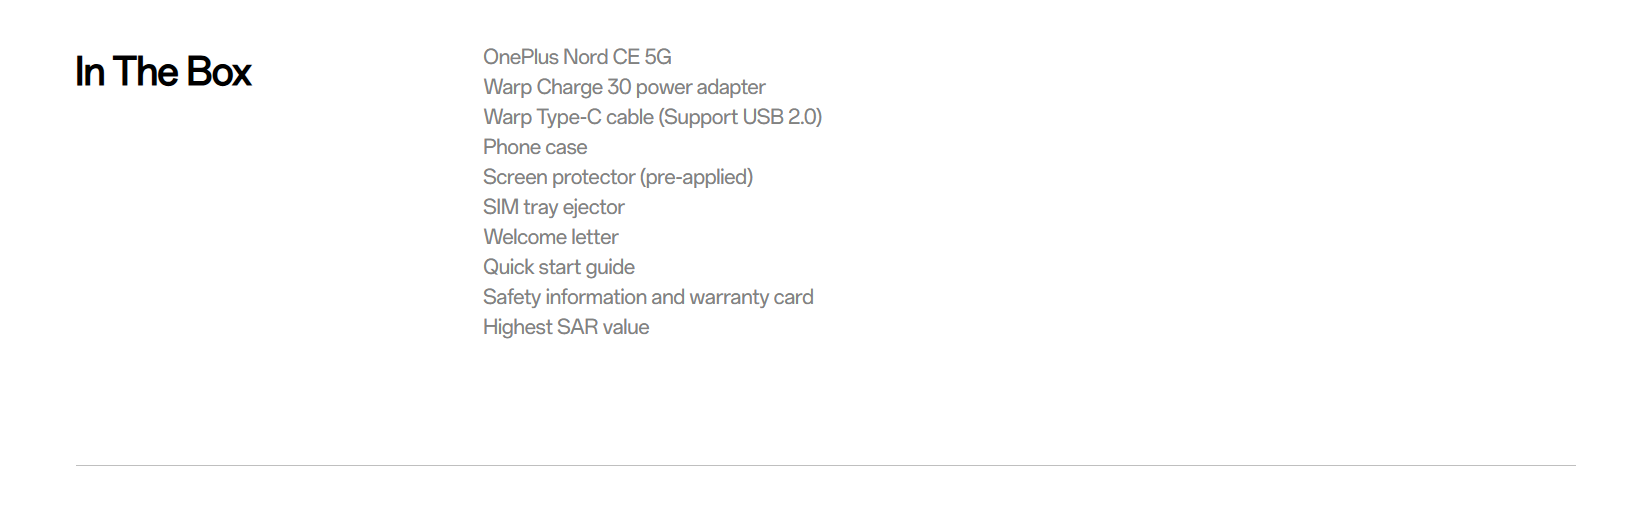This screenshot has width=1652, height=521.
Task: Click the OnePlus Nord CE 5G text
Action: point(577,57)
